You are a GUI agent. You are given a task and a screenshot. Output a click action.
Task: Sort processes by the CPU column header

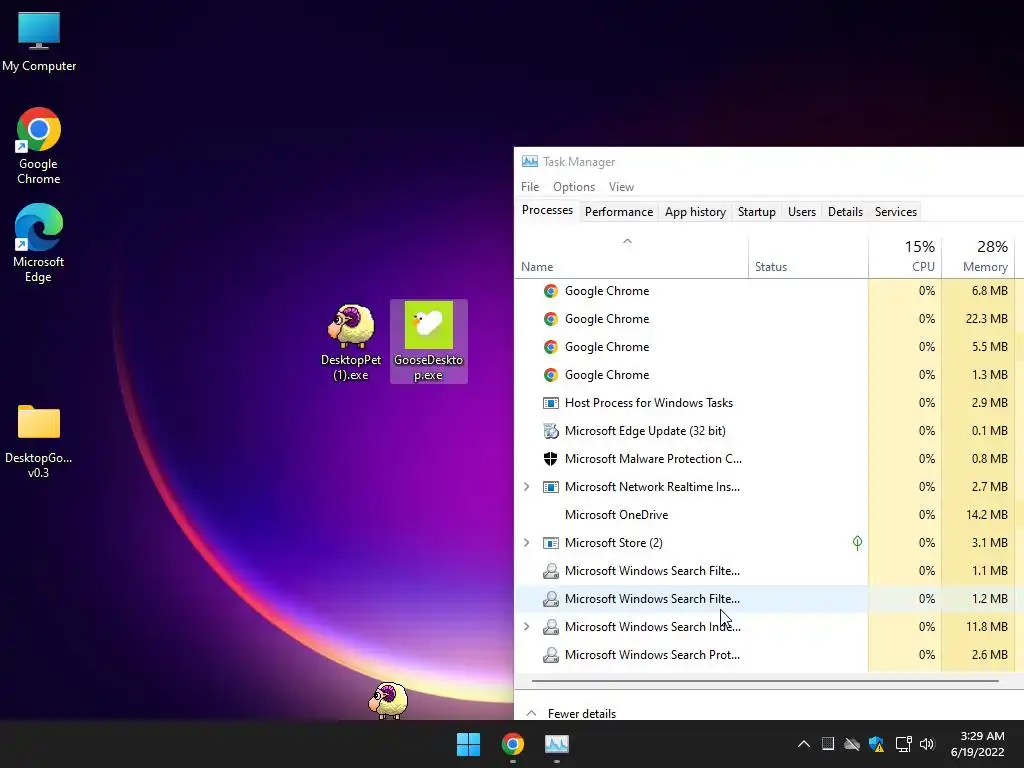pos(905,256)
